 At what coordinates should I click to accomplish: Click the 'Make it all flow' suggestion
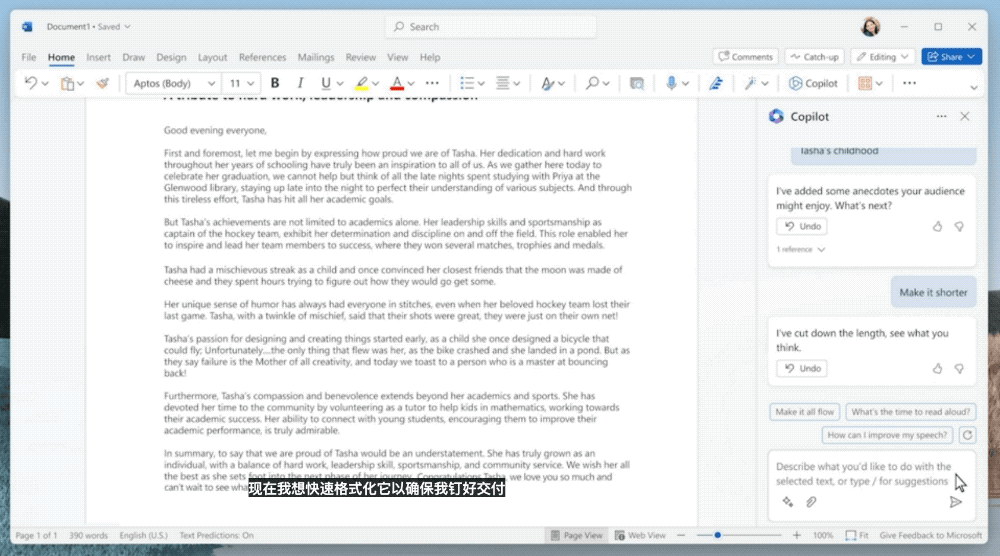click(805, 412)
